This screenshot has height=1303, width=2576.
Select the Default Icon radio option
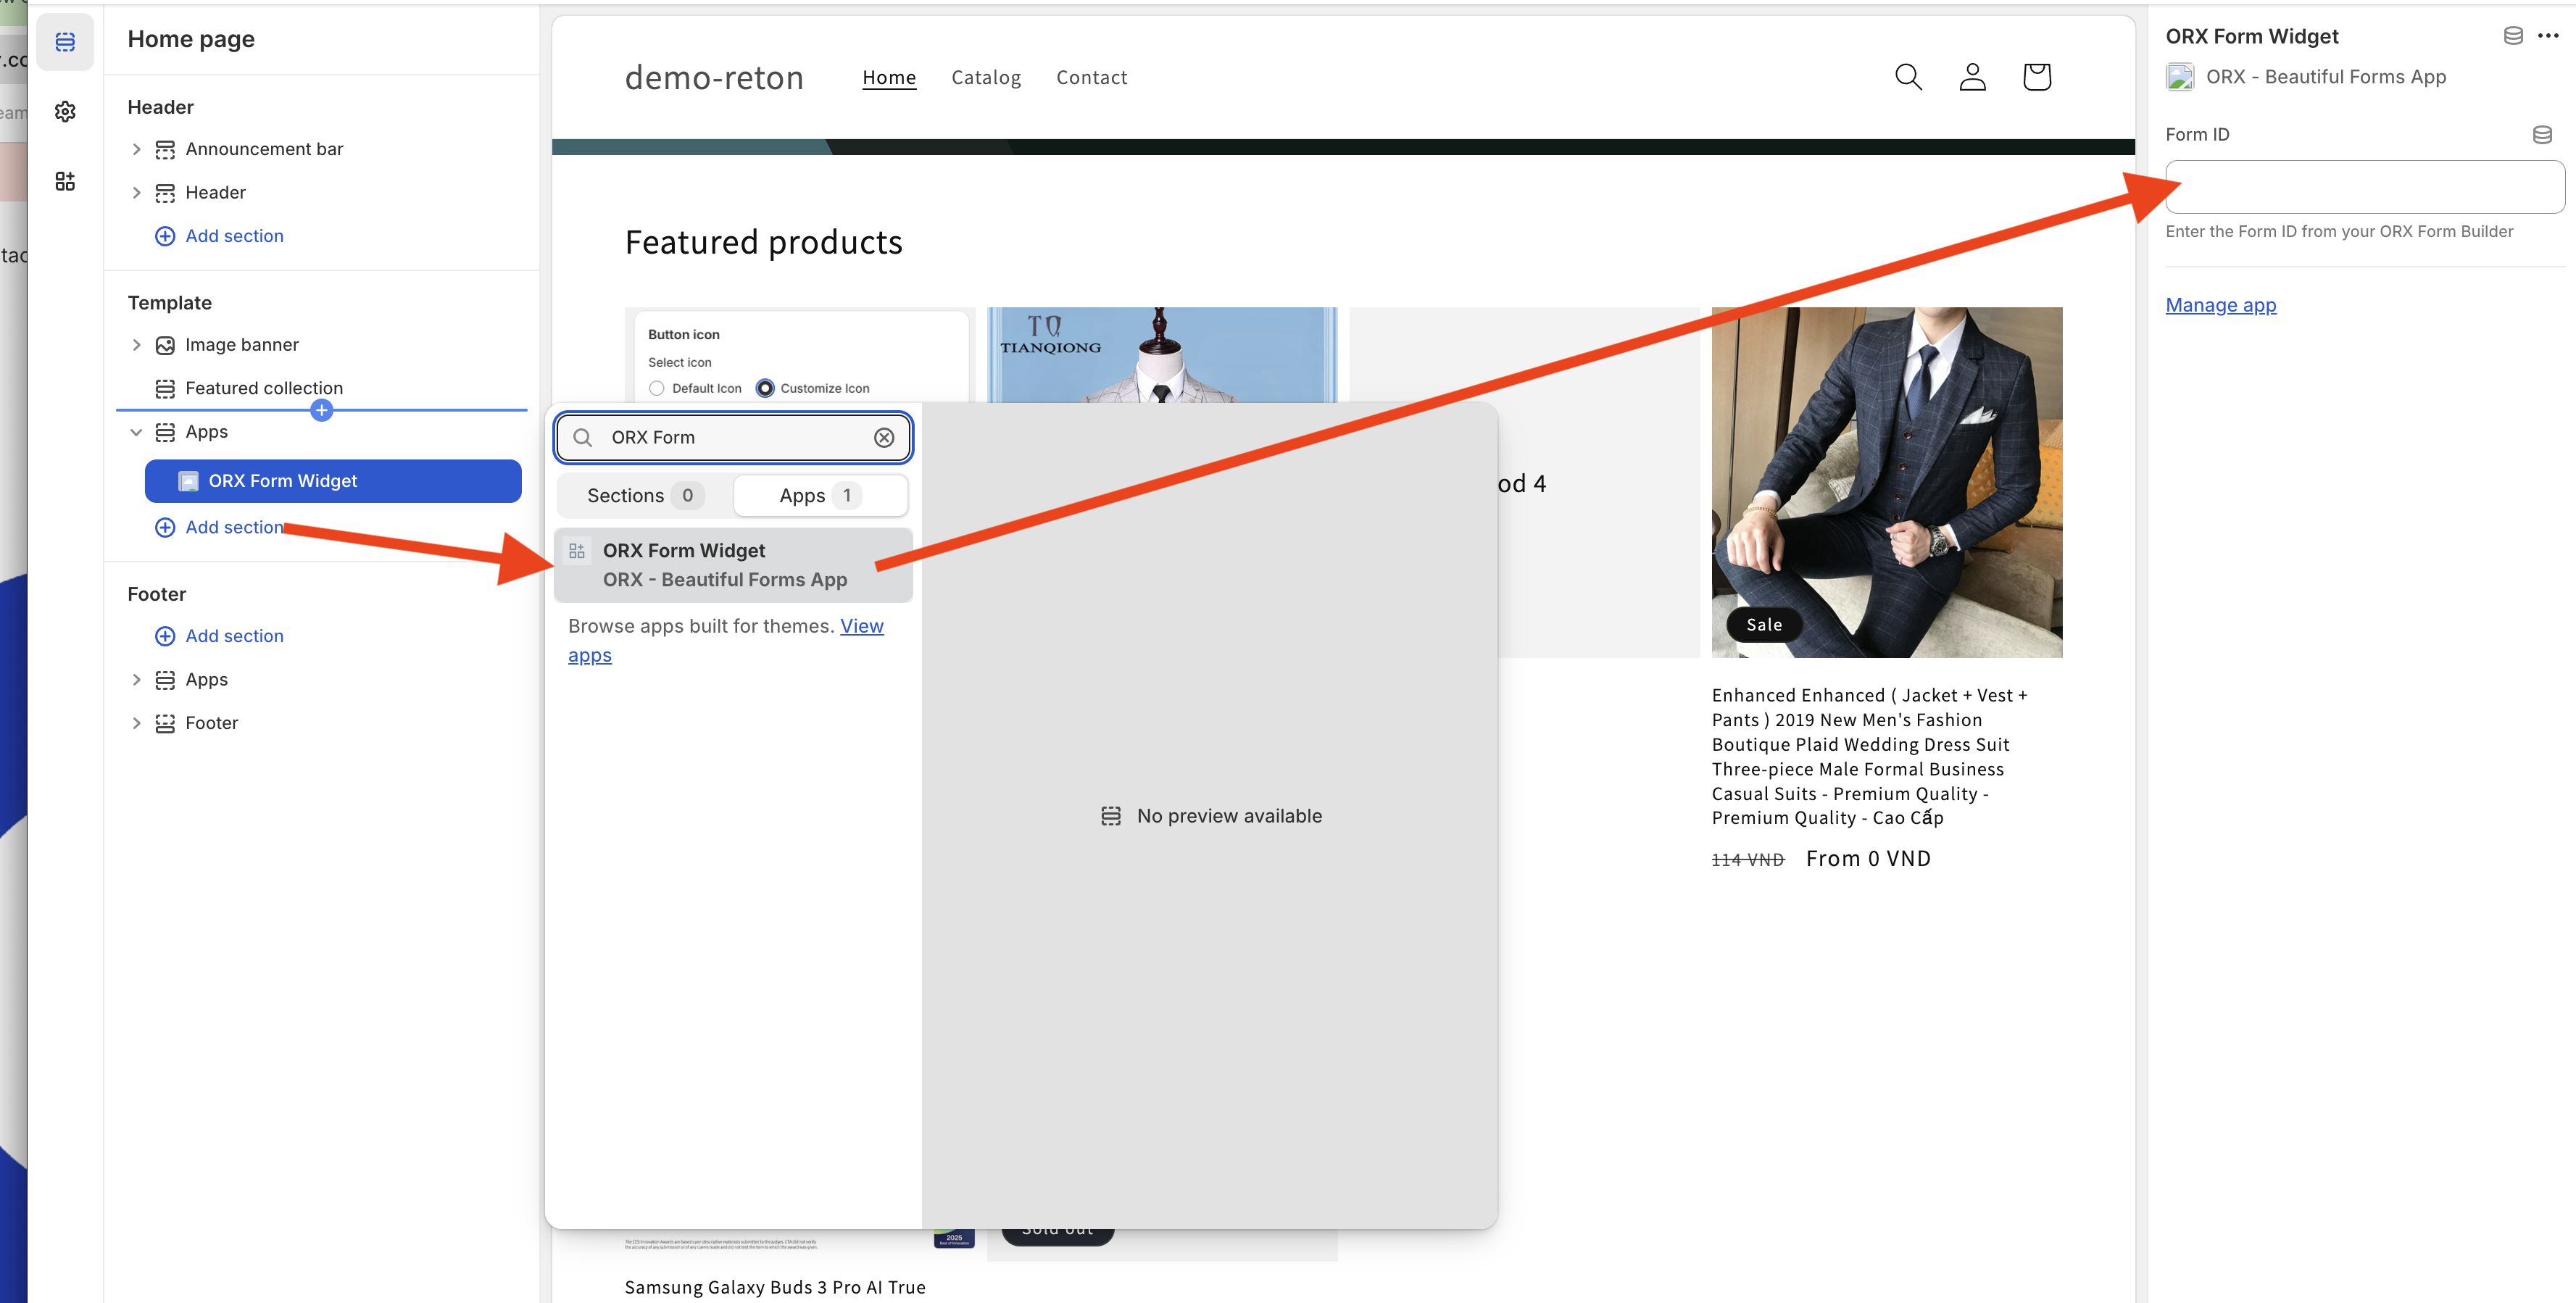[657, 388]
